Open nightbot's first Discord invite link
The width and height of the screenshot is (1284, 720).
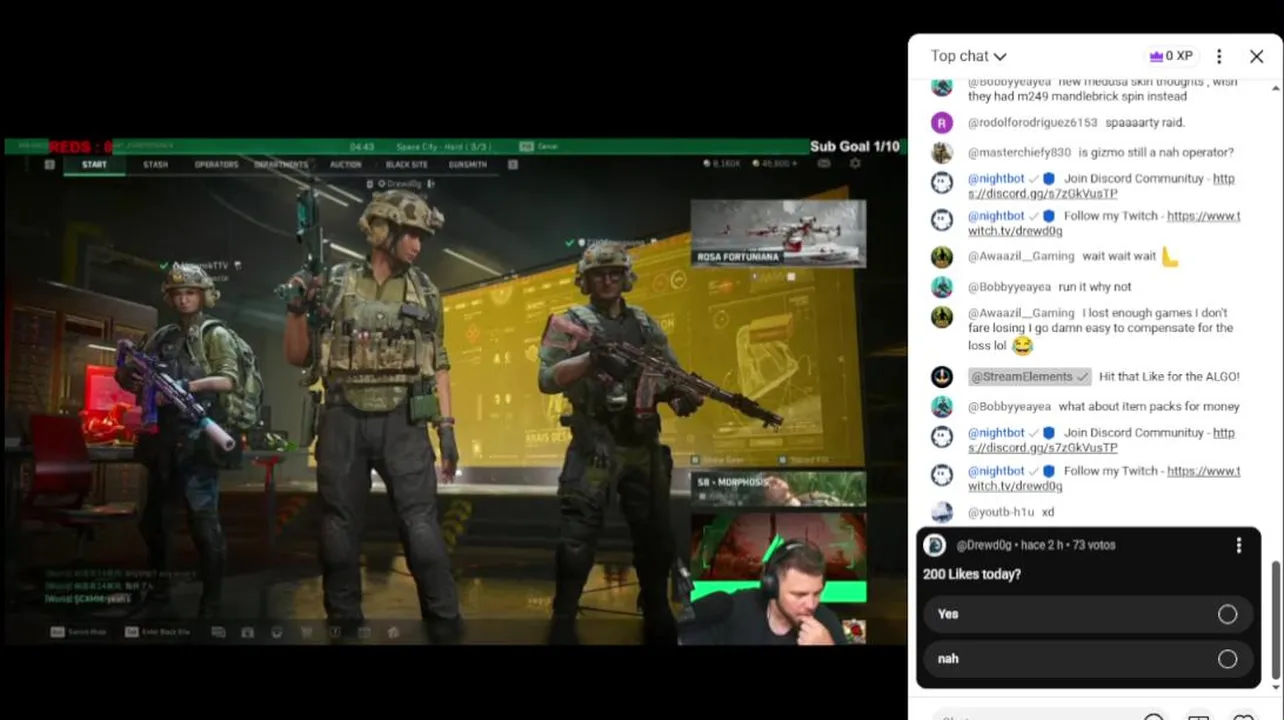(x=1101, y=186)
